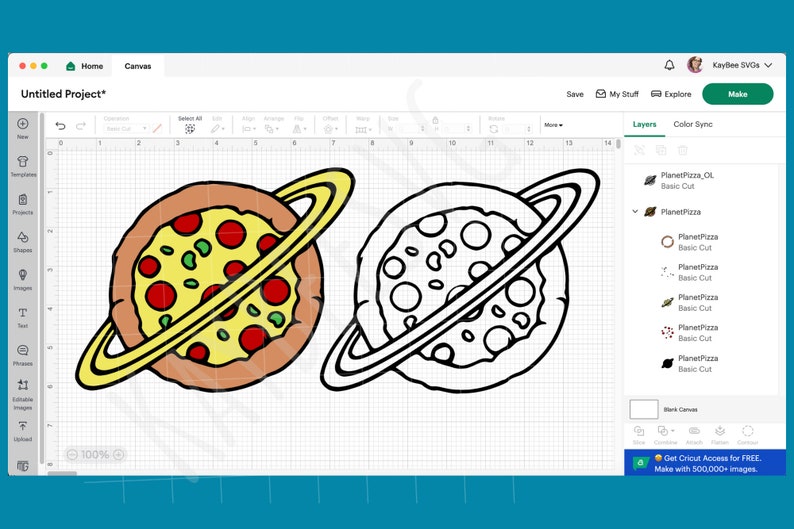794x529 pixels.
Task: Click the Attach tool
Action: 694,435
